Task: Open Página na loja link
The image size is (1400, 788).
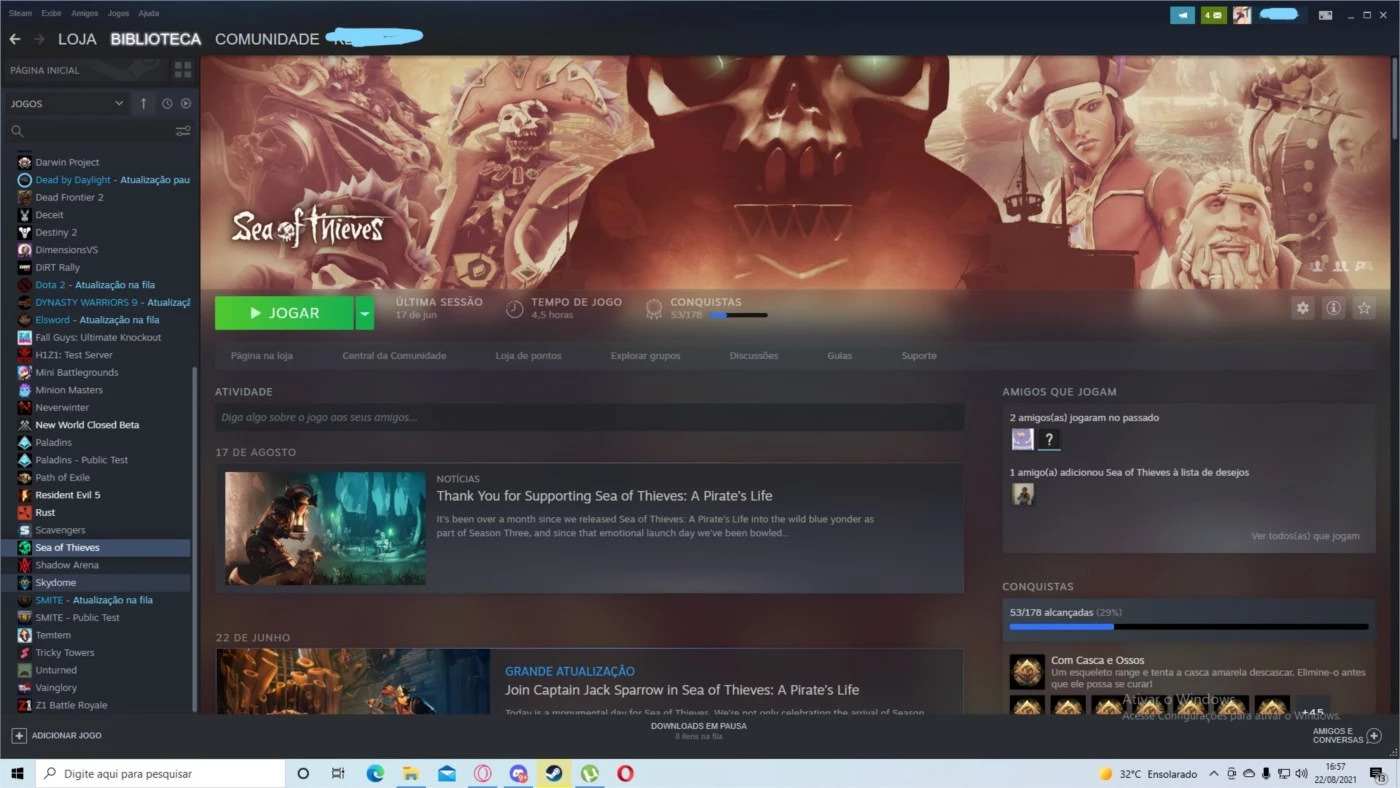Action: click(262, 356)
